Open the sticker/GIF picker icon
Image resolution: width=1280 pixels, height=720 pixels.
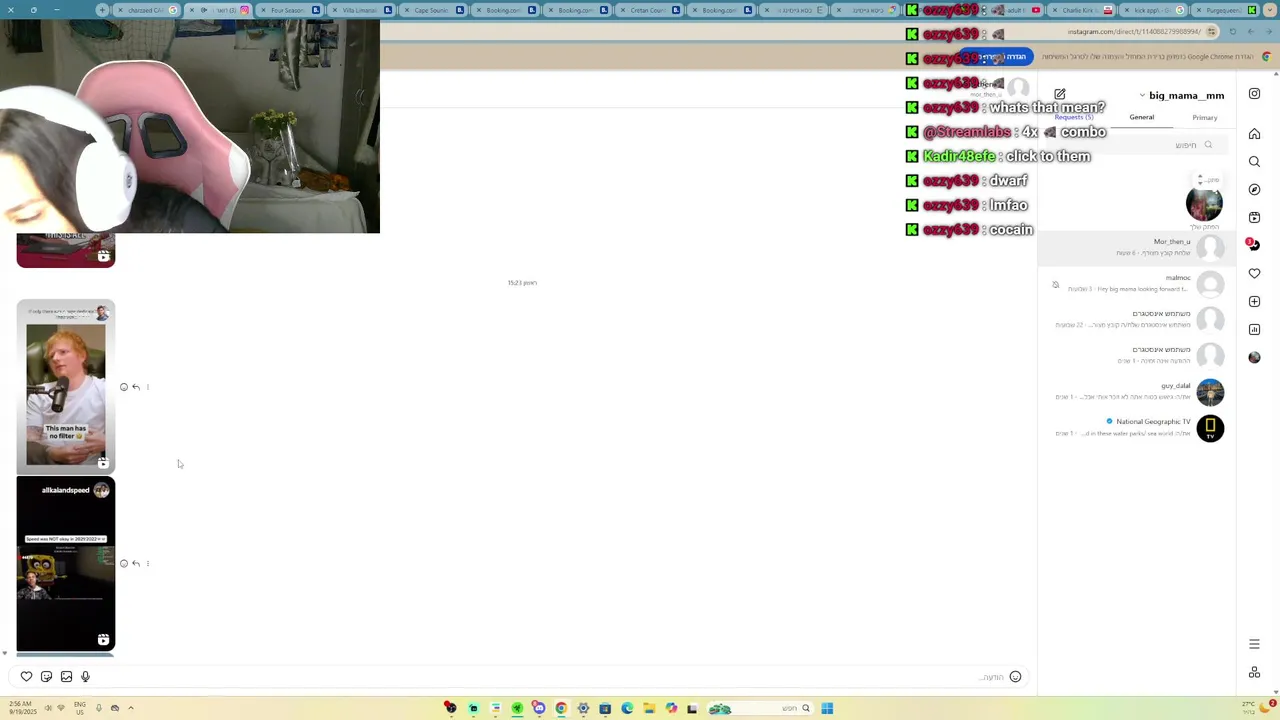[x=46, y=677]
